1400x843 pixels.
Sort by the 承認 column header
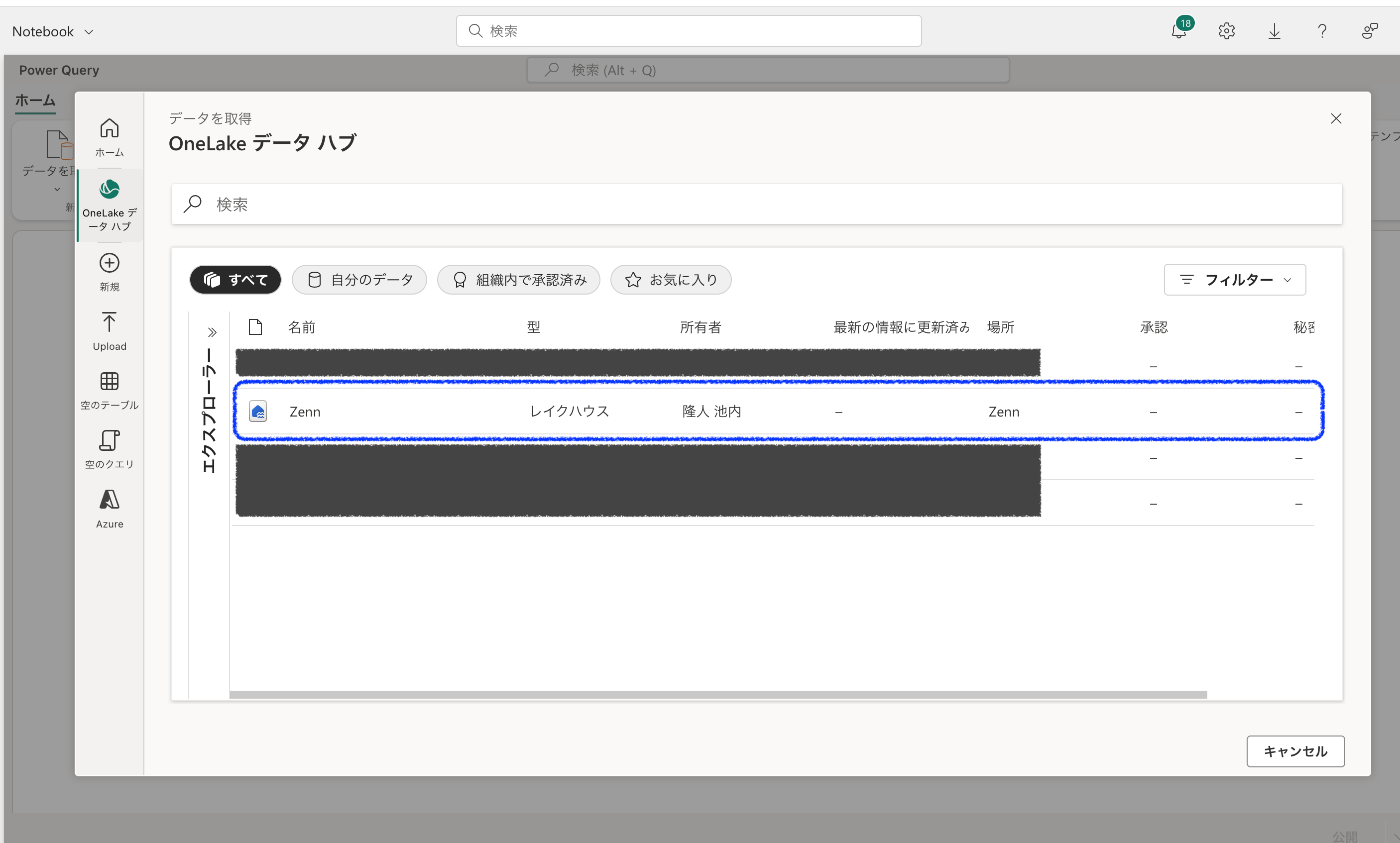pos(1154,327)
